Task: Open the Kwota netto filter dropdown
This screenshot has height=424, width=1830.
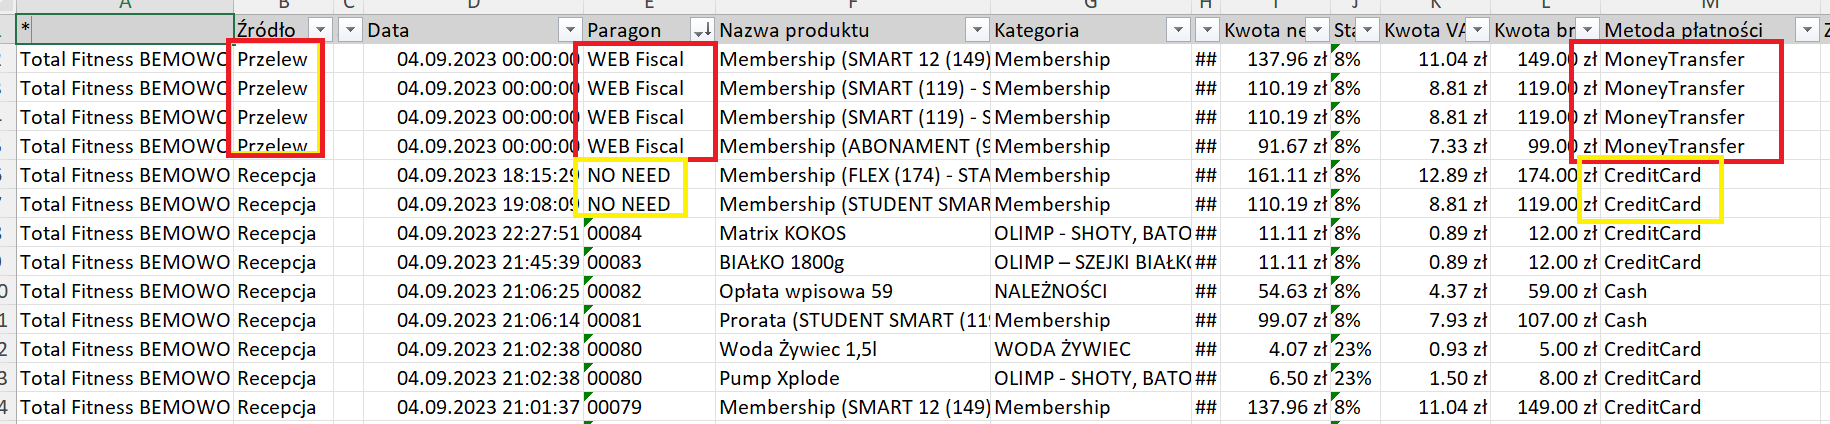Action: 1318,30
